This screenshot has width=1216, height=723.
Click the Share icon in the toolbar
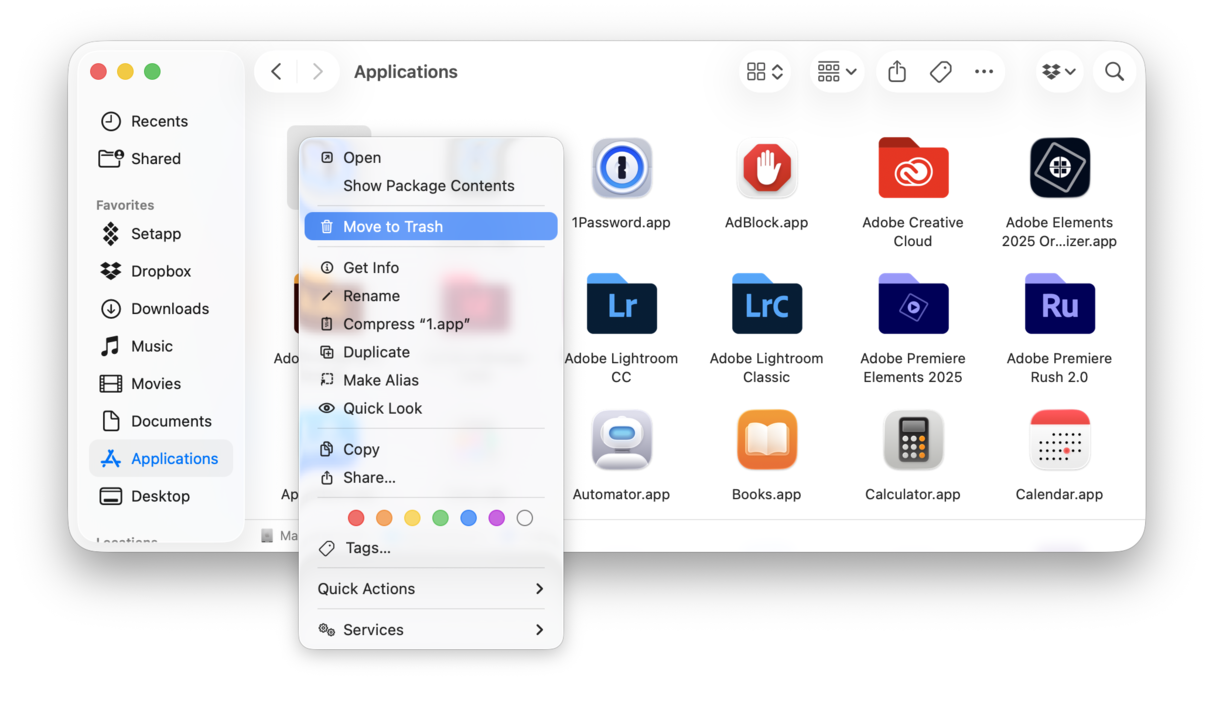point(895,71)
